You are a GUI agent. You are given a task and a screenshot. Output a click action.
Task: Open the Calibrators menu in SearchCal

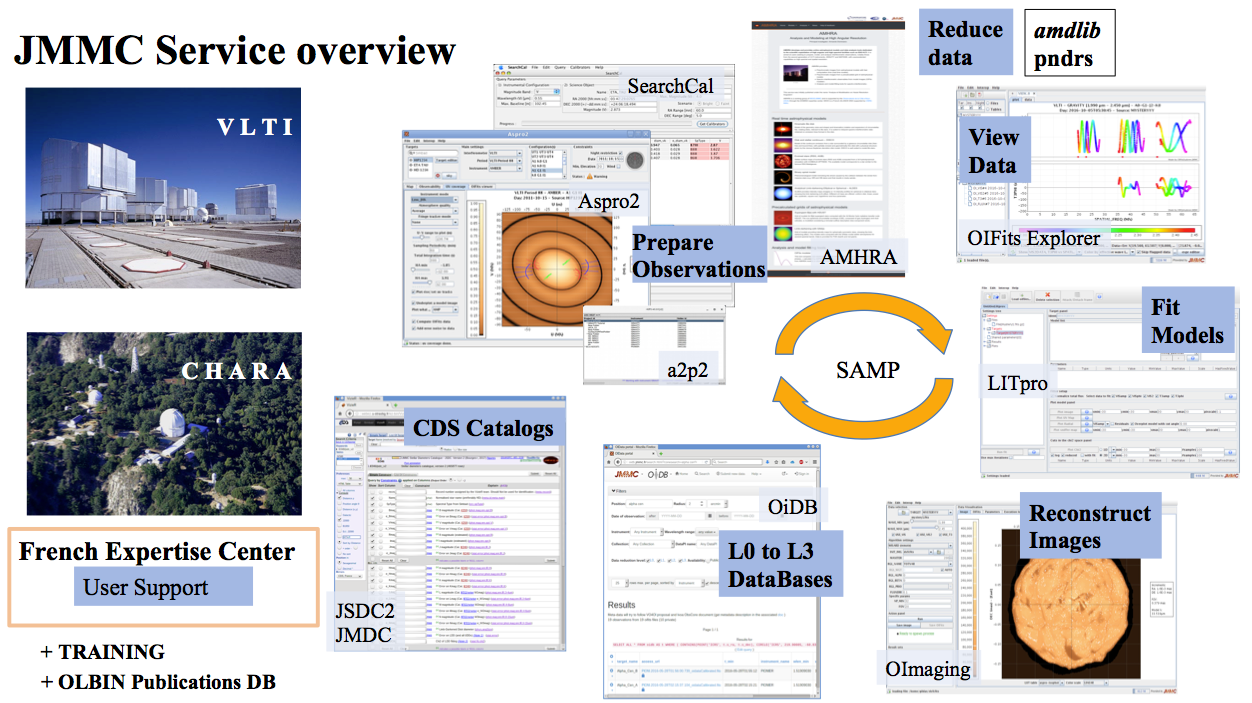coord(580,67)
